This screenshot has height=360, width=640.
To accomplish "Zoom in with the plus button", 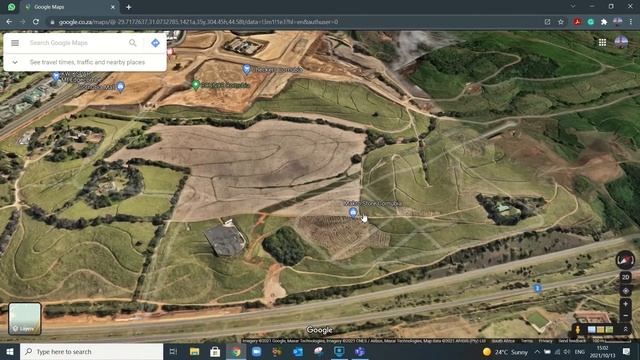I will click(625, 304).
